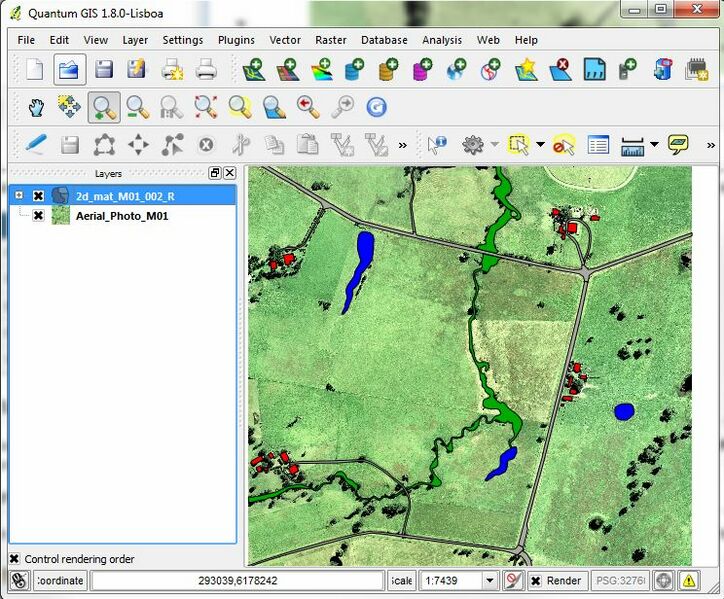Click the Zoom Out tool

tap(137, 107)
